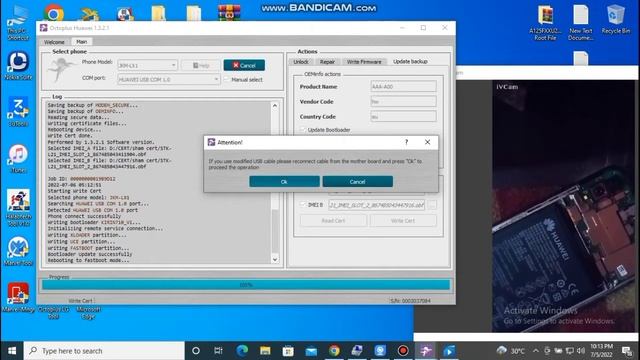This screenshot has width=640, height=360.
Task: Click the Help button next to Phone Model
Action: pyautogui.click(x=201, y=65)
